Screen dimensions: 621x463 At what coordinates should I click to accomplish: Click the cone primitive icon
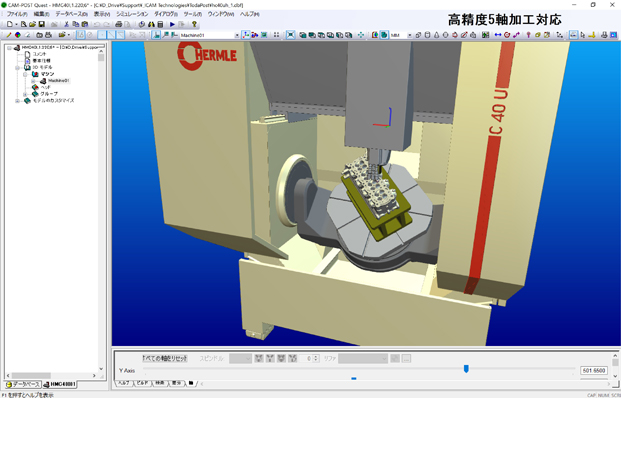pyautogui.click(x=436, y=35)
